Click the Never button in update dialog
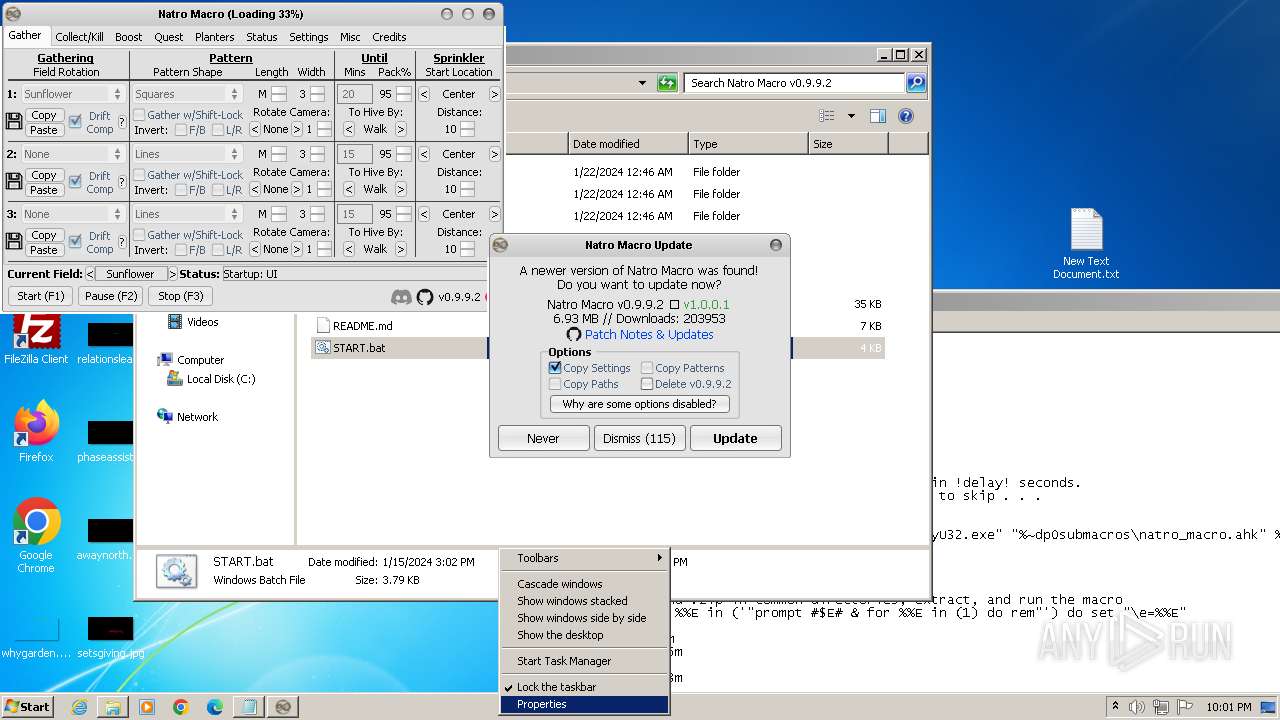Screen dimensions: 1280x720 point(543,438)
